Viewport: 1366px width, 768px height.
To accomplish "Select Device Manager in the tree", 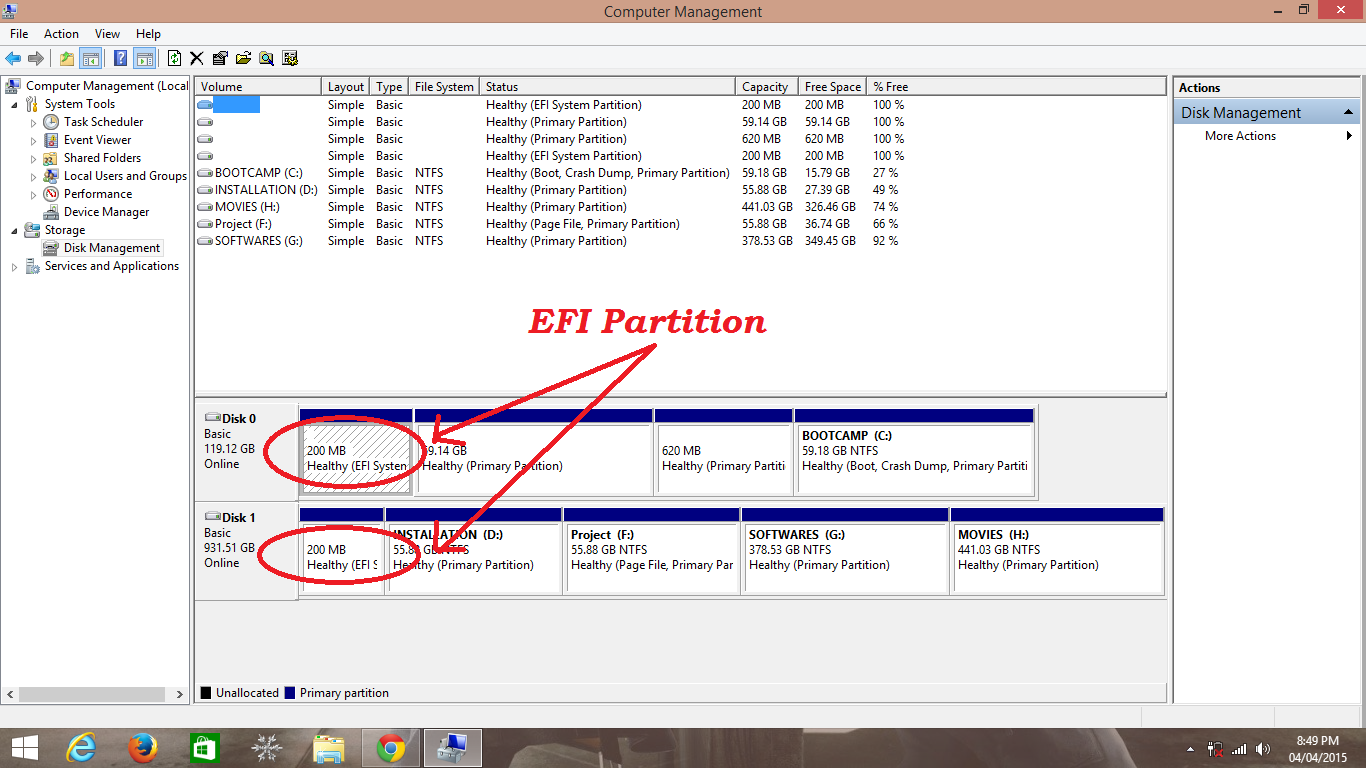I will [x=106, y=212].
